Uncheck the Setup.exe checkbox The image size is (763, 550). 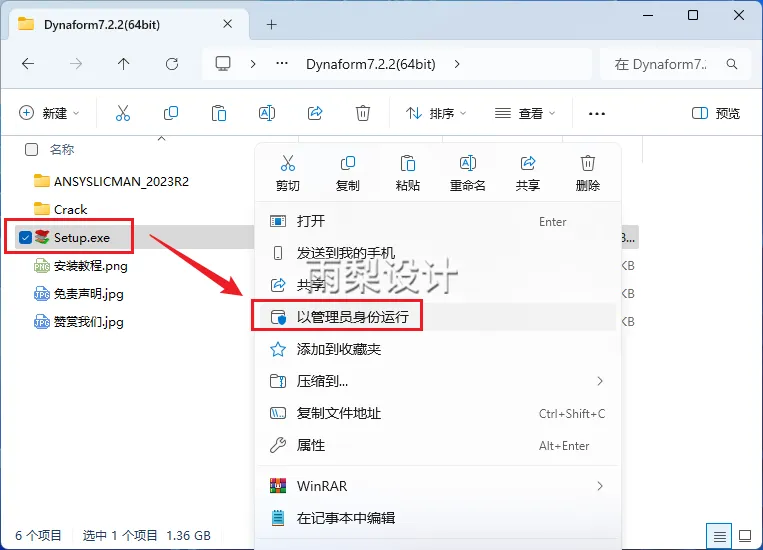[25, 238]
